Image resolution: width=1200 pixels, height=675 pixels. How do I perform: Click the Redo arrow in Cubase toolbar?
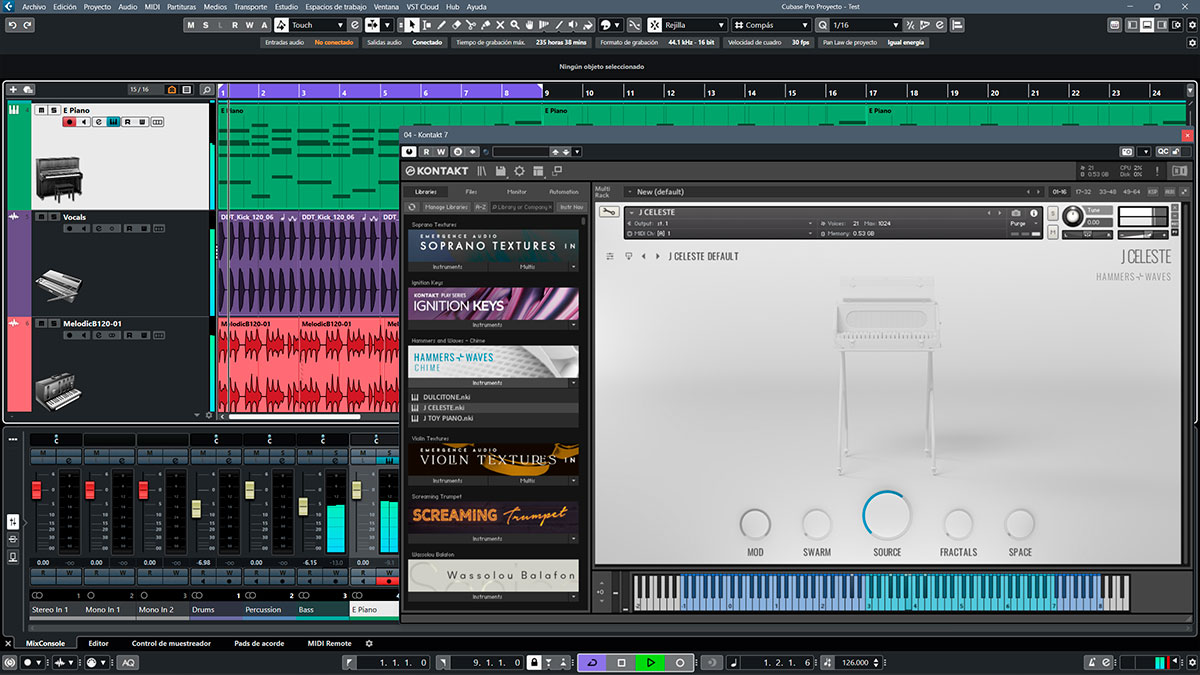pos(27,25)
